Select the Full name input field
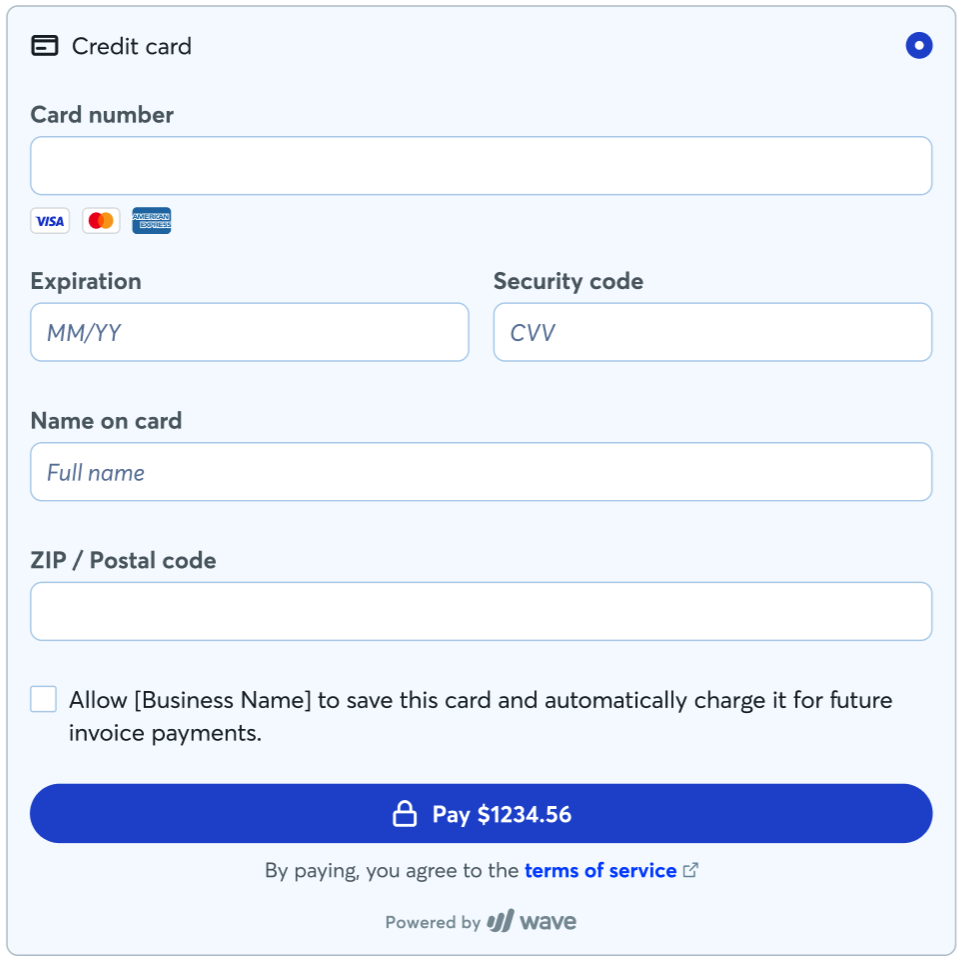The image size is (963, 961). point(481,471)
